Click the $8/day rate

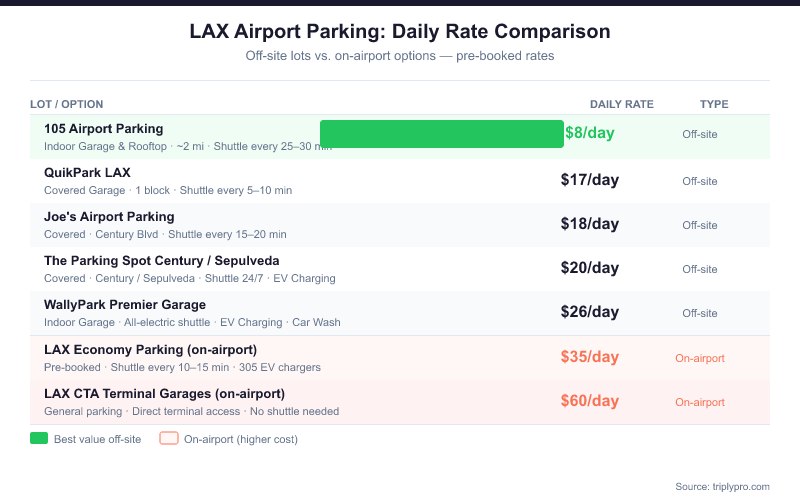[590, 133]
